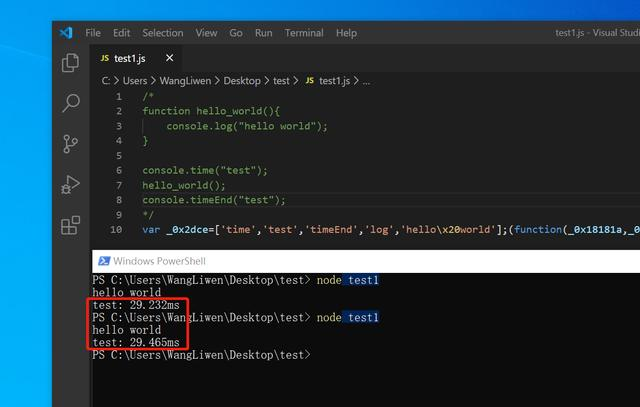
Task: Expand the breadcrumb ellipsis symbol list
Action: pos(366,82)
